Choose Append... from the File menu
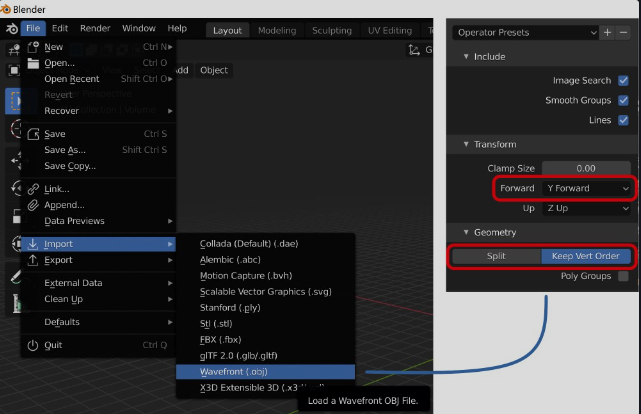The image size is (641, 414). [x=99, y=205]
